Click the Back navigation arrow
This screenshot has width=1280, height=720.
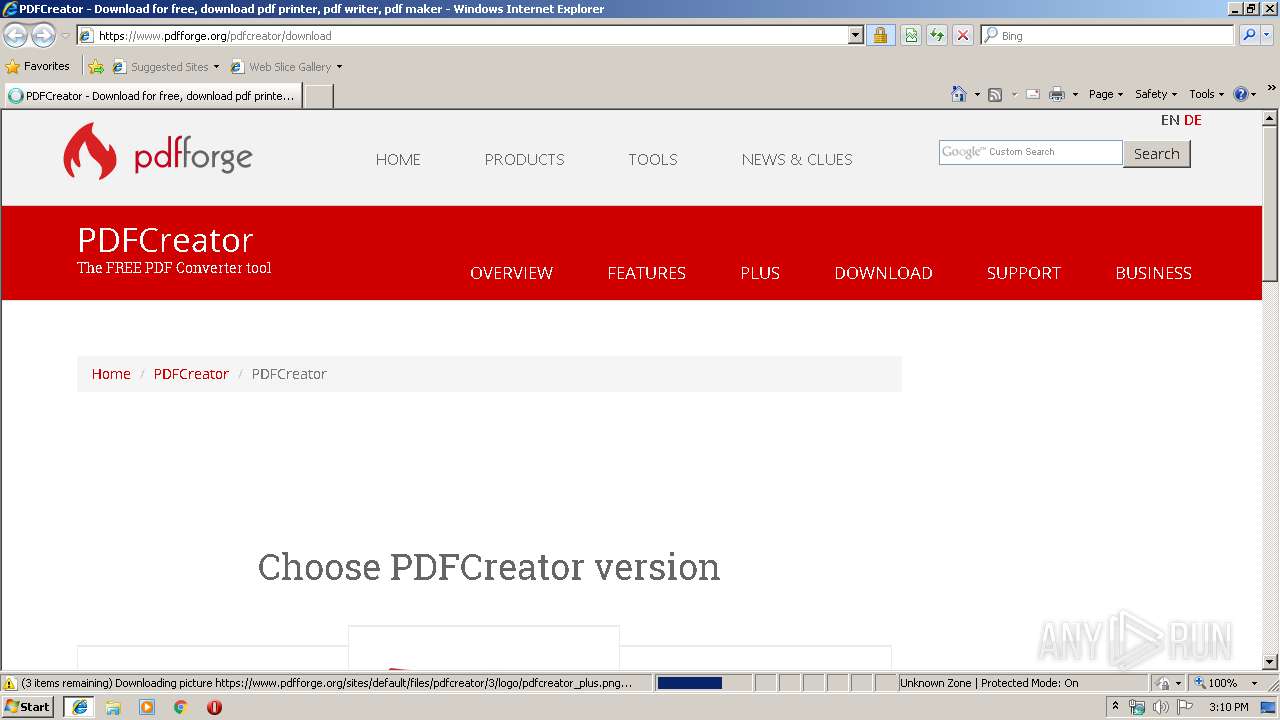[15, 35]
